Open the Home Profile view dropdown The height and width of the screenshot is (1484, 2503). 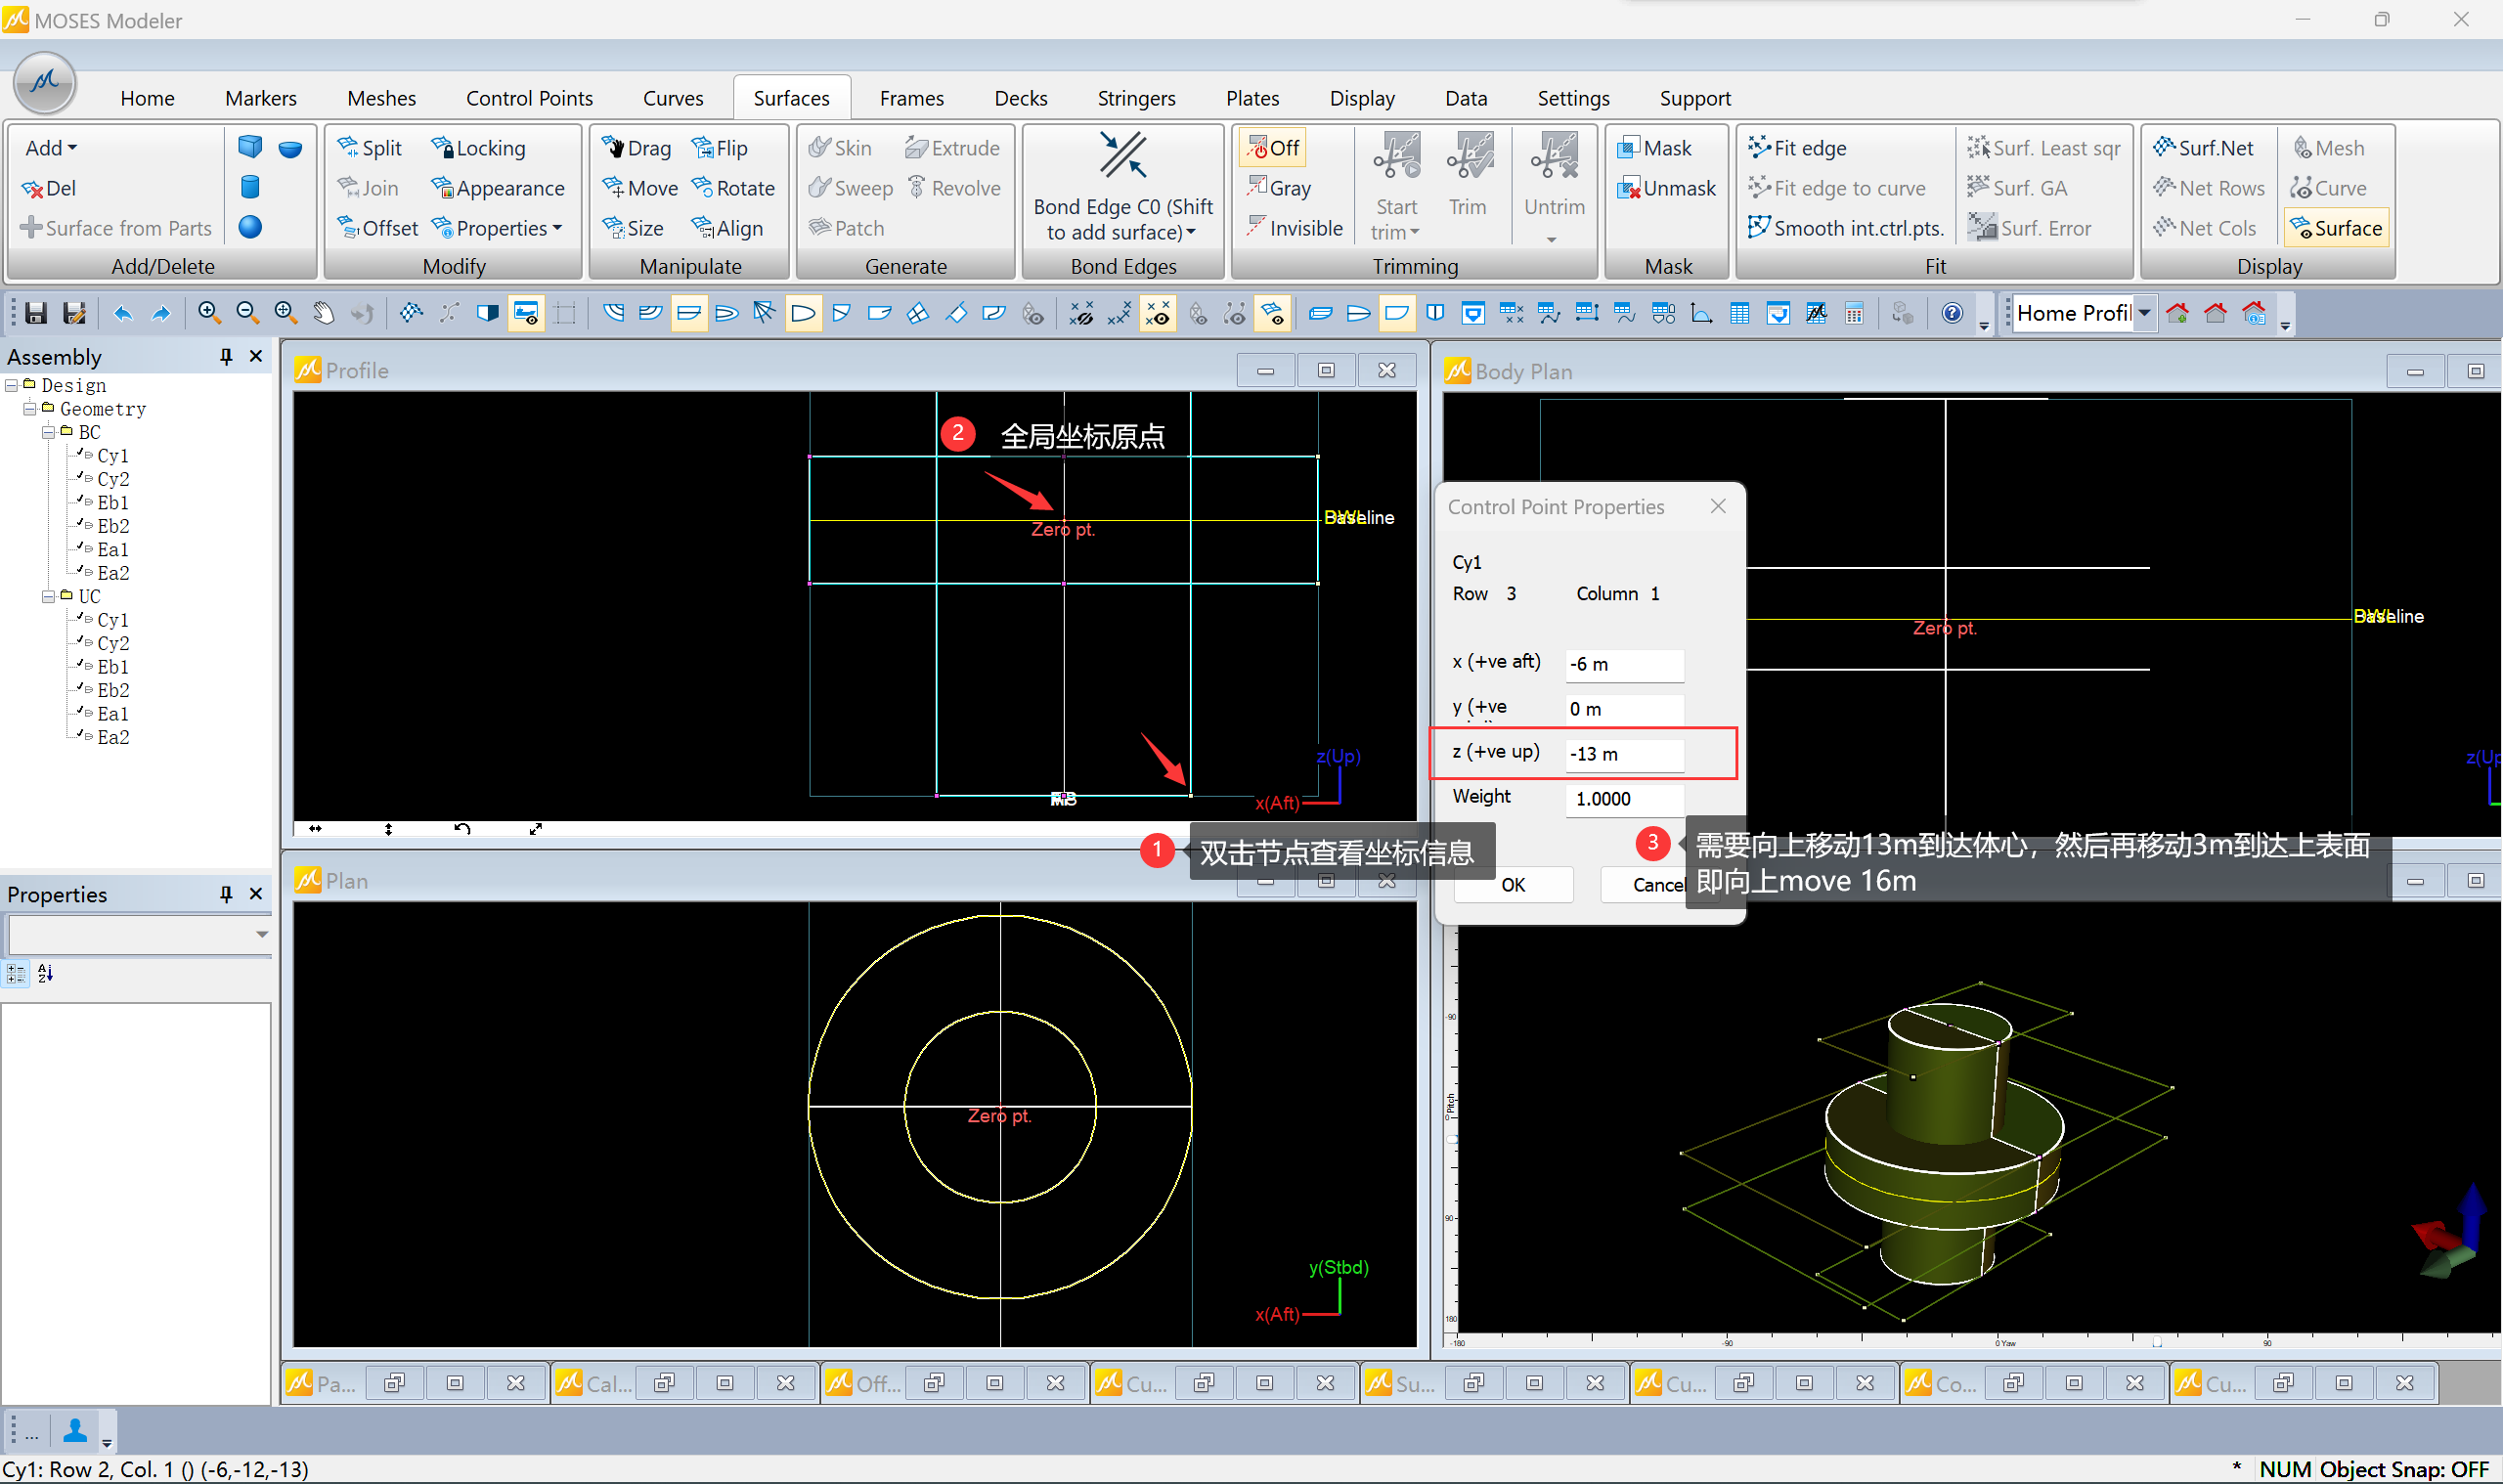tap(2144, 313)
